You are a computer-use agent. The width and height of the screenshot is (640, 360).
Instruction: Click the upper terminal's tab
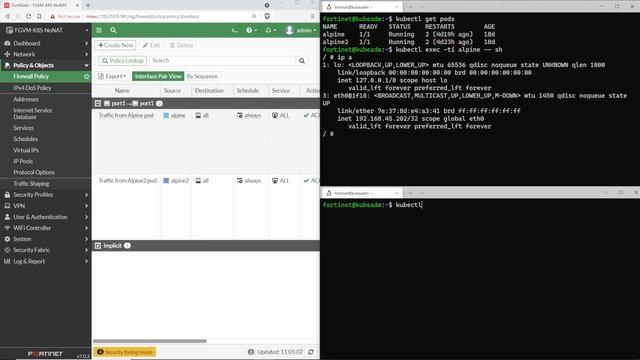(362, 7)
